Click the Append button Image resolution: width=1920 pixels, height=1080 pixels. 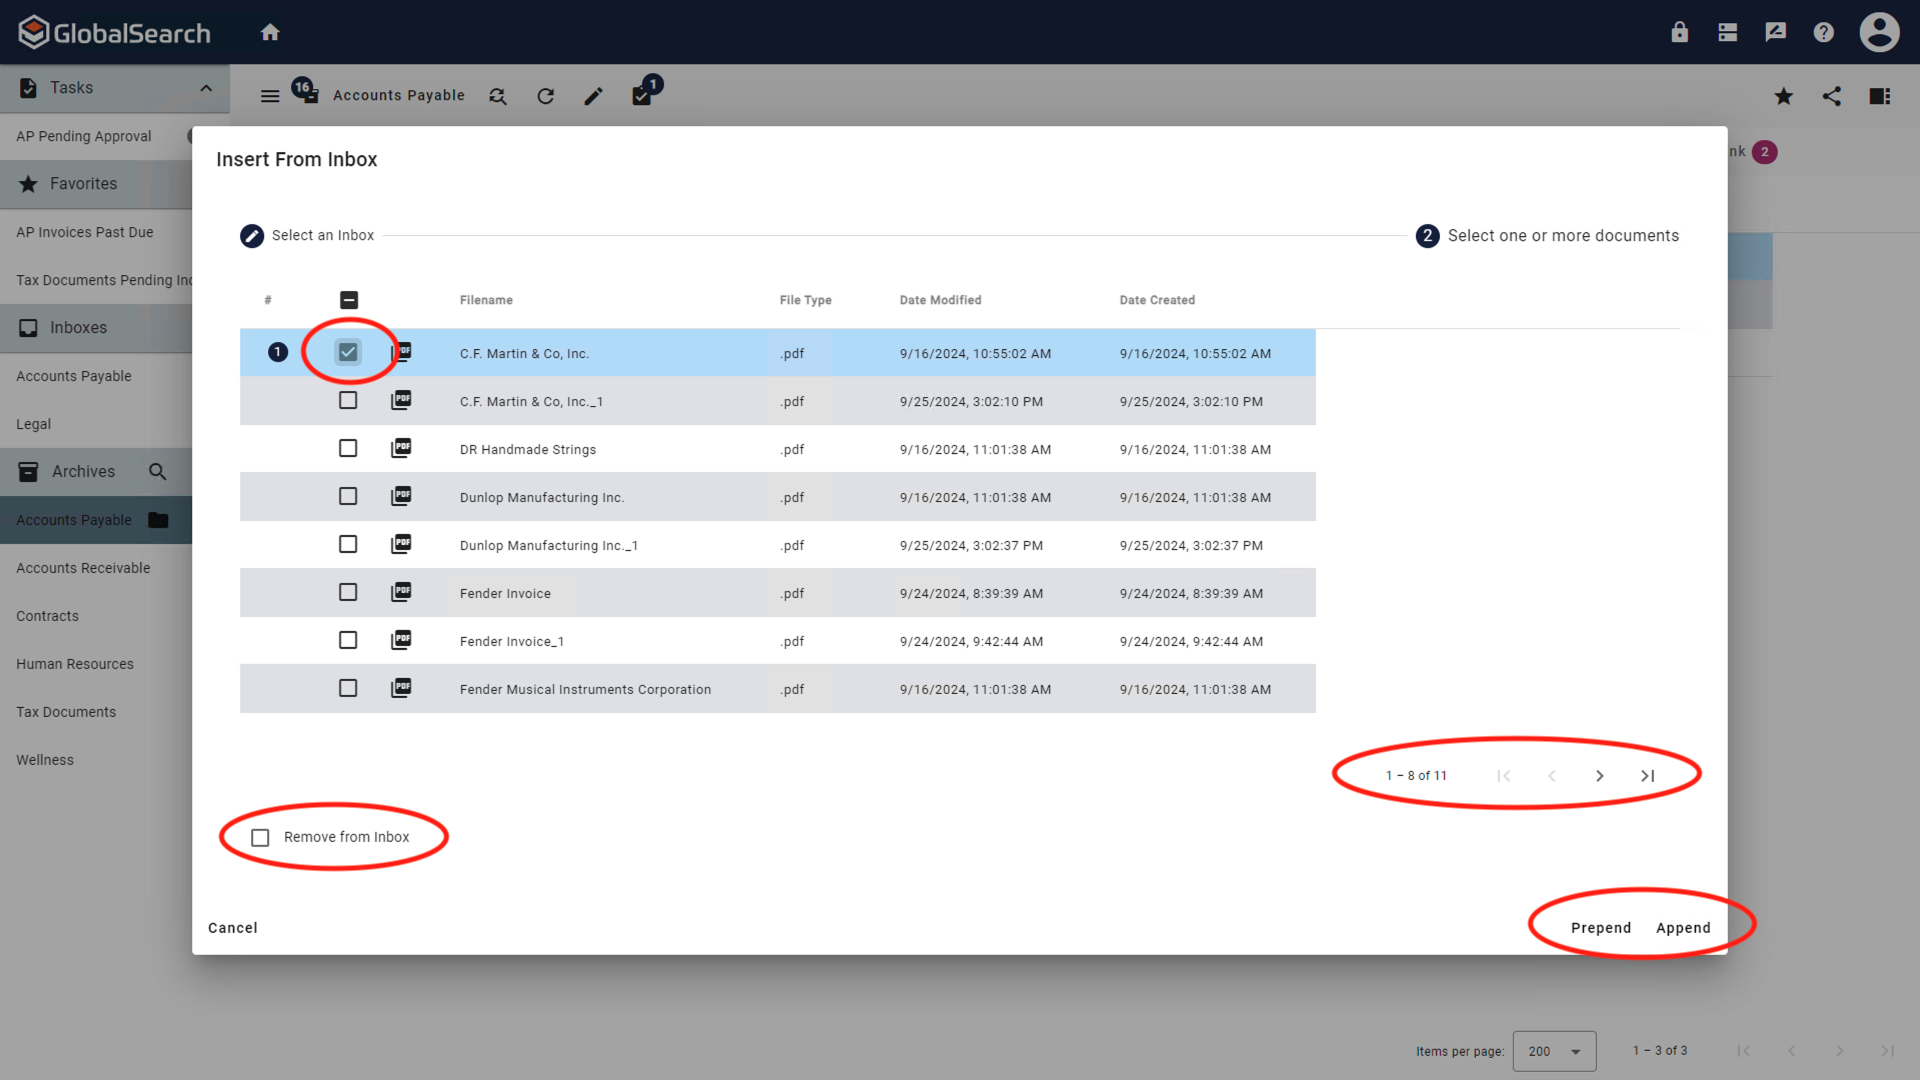point(1683,928)
